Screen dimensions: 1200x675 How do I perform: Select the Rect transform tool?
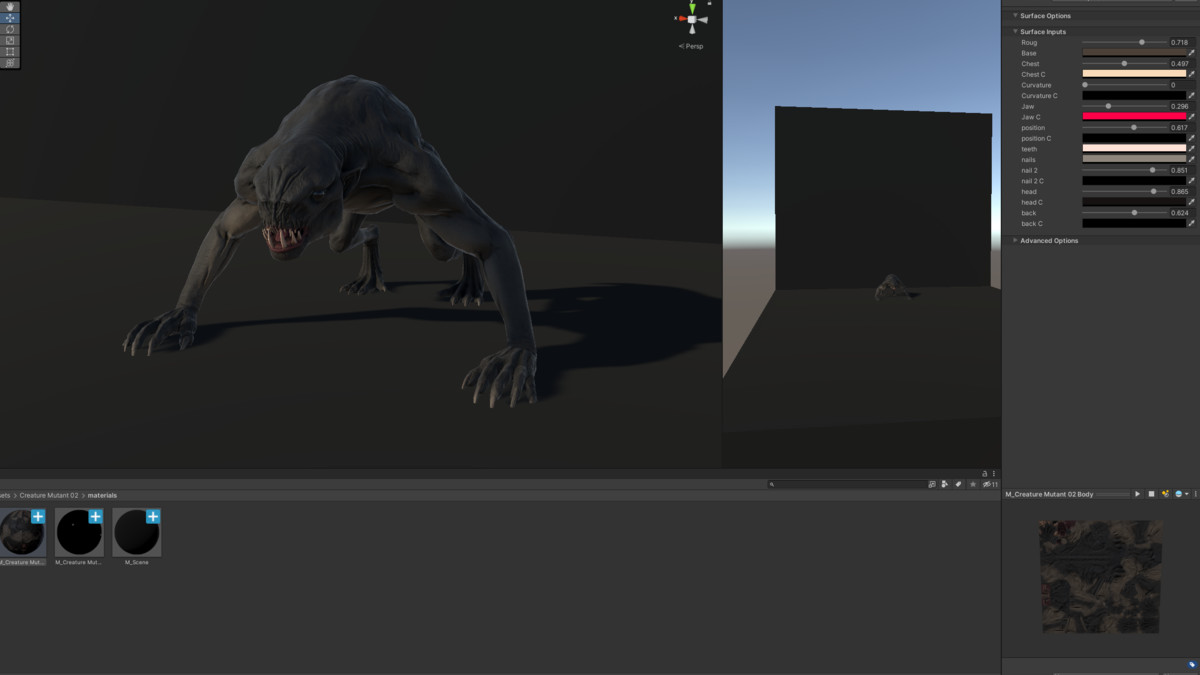point(10,51)
